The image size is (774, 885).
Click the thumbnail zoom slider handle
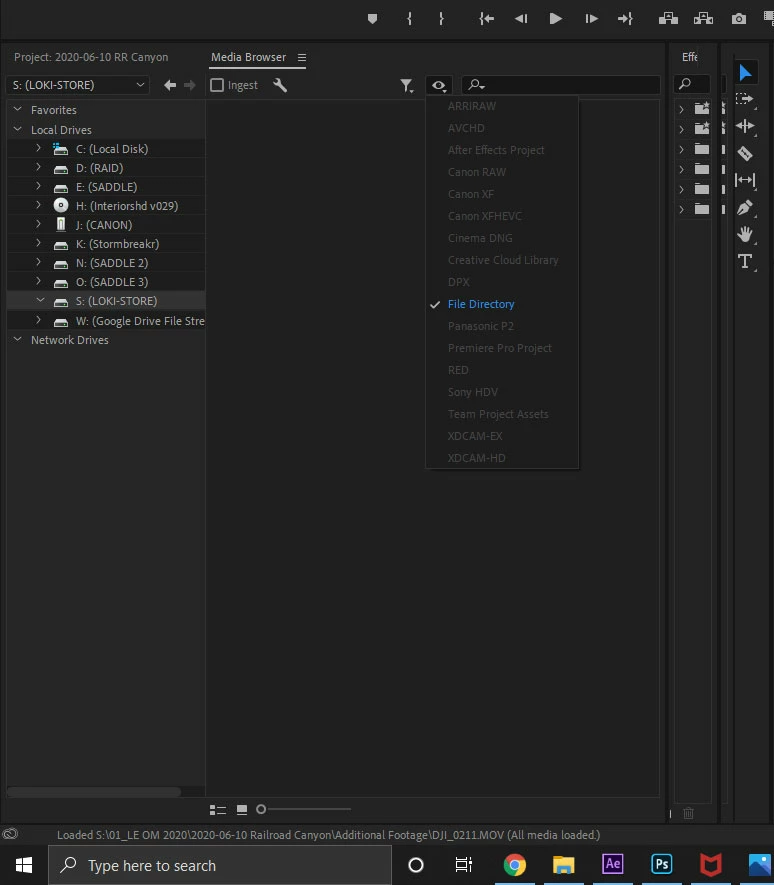point(261,809)
